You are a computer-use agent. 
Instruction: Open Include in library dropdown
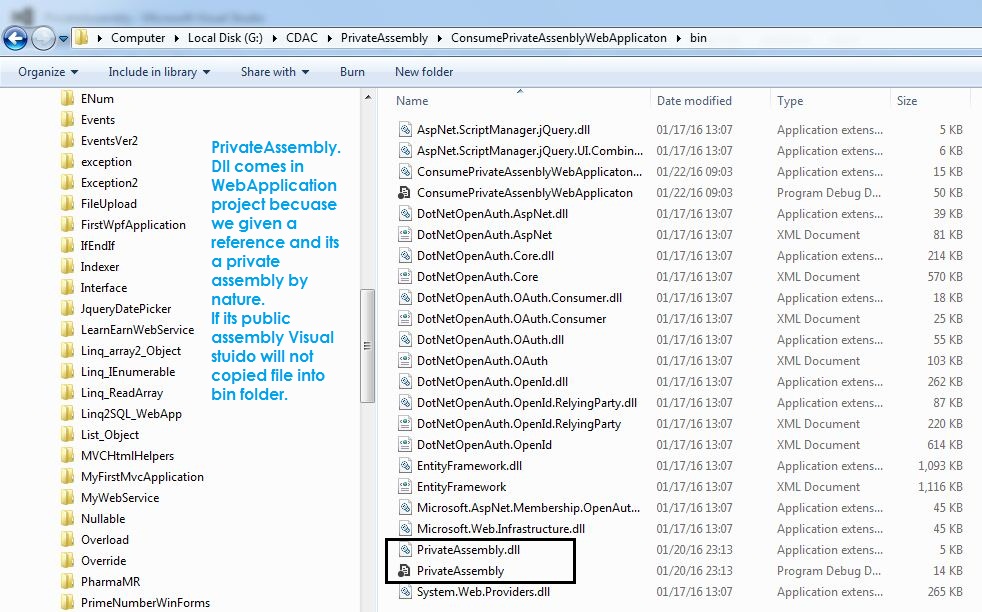click(x=159, y=72)
